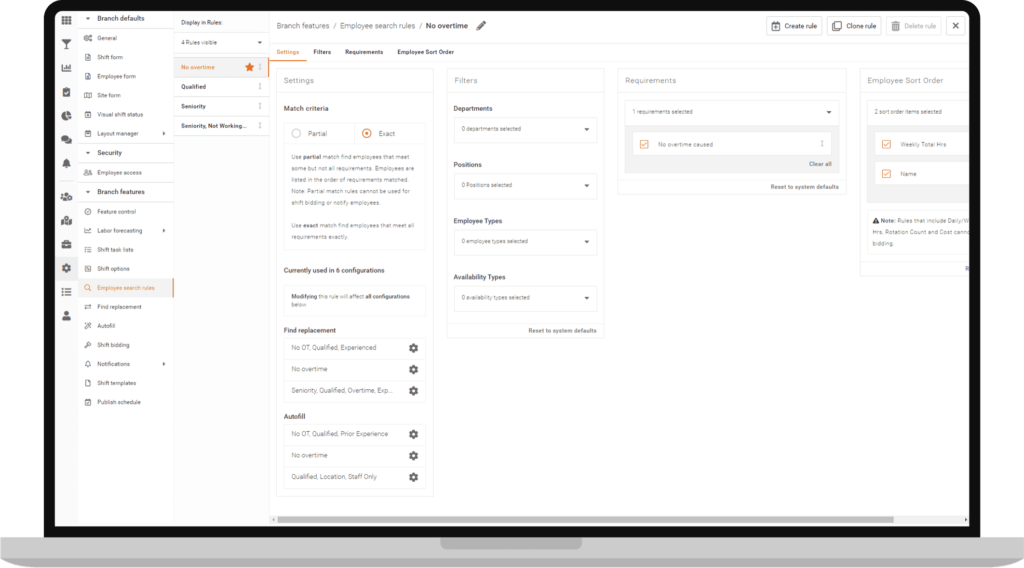
Task: Click the horizontal scrollbar at bottom
Action: (x=585, y=520)
